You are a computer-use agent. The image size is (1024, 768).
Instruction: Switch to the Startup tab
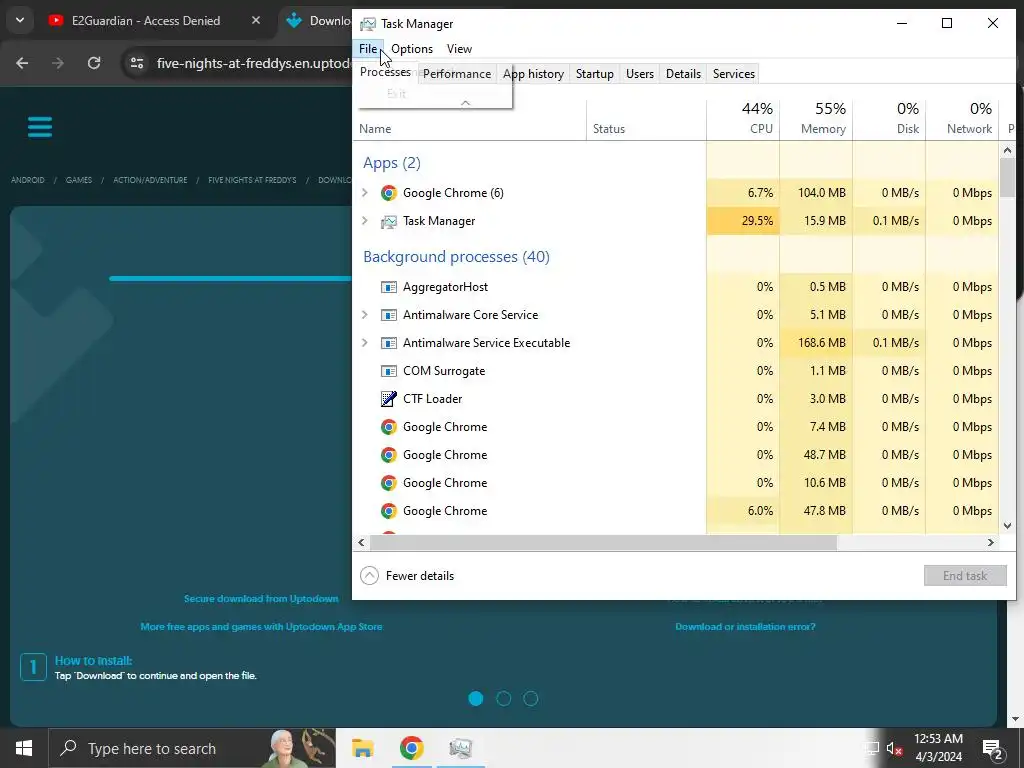(594, 74)
